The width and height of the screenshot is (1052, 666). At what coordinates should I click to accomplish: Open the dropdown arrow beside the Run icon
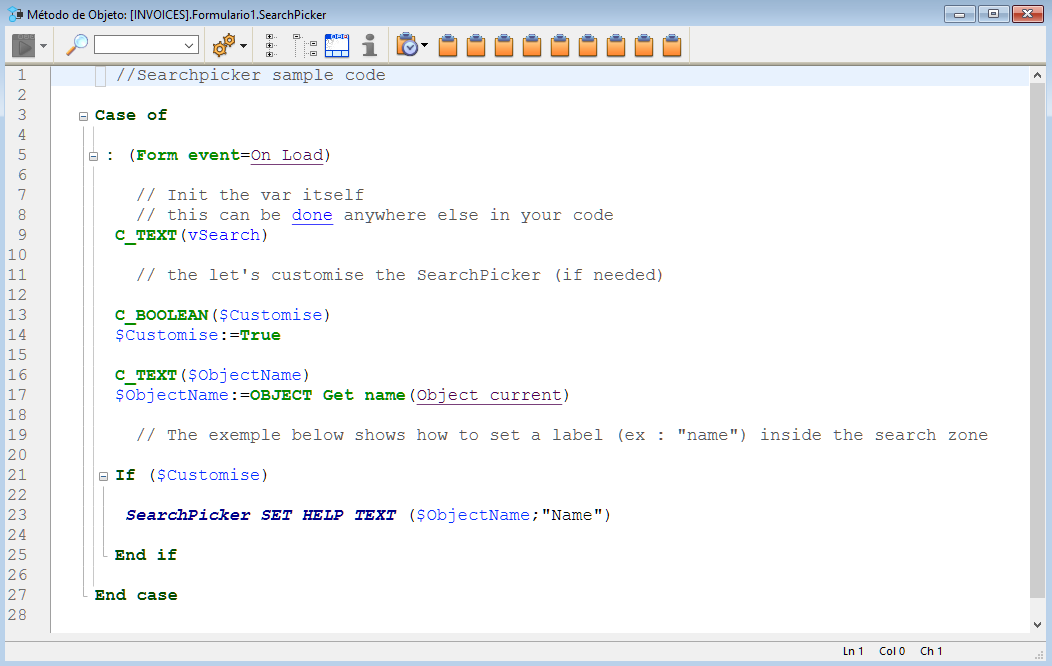click(x=44, y=46)
